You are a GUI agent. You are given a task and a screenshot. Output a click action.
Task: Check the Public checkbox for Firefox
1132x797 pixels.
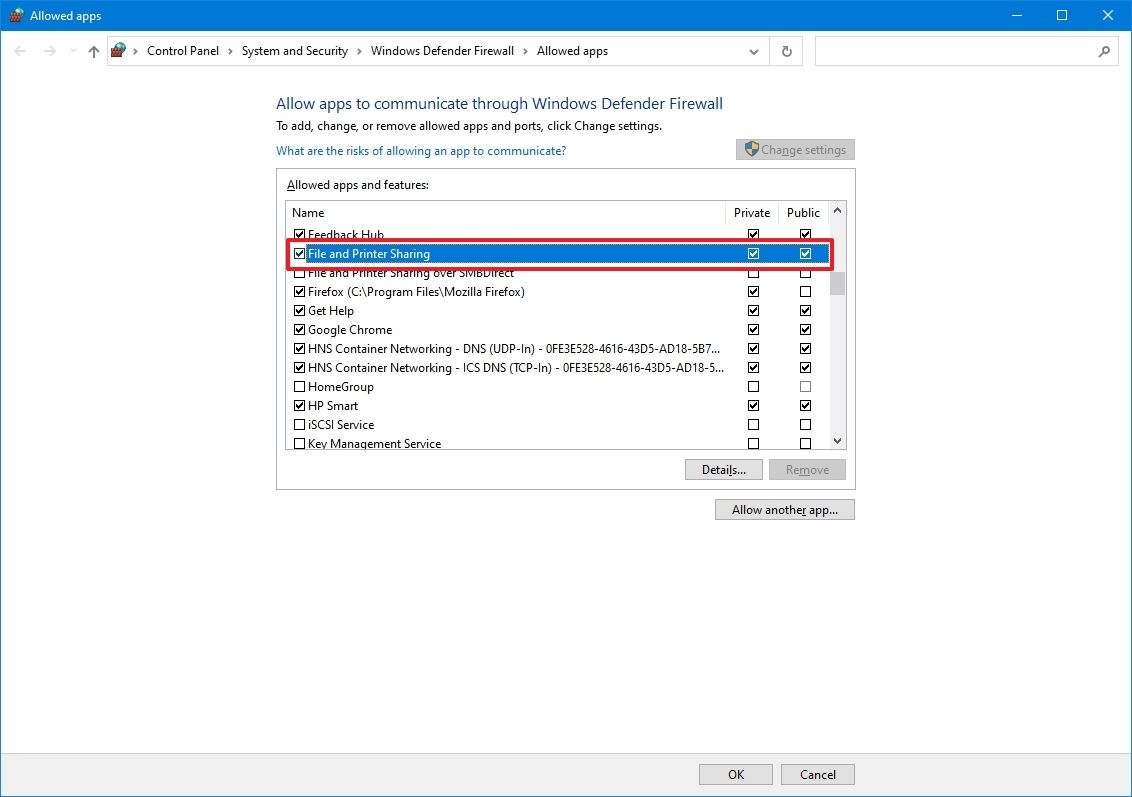click(x=805, y=291)
